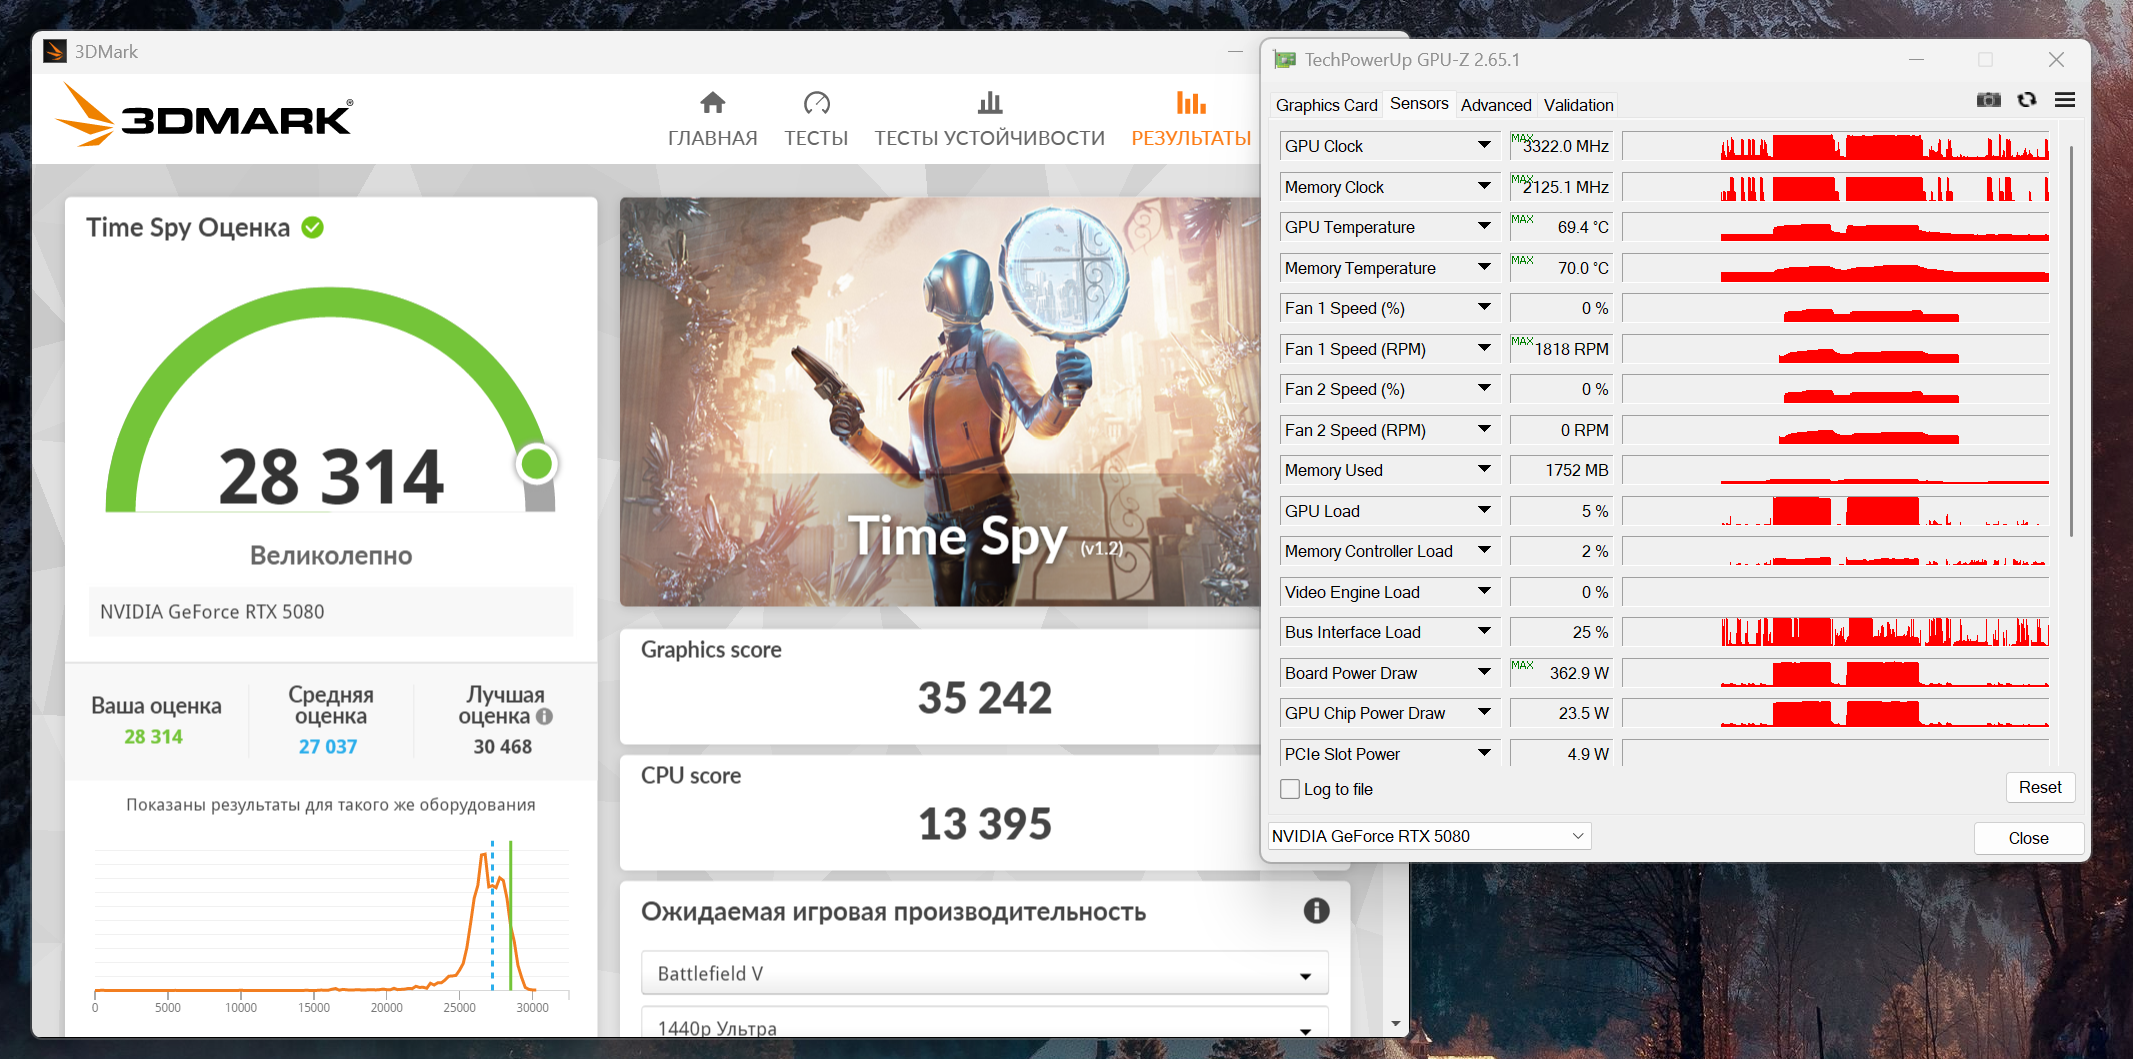Click the Board Power Draw reading 362.9 W
The width and height of the screenshot is (2133, 1059).
pyautogui.click(x=1579, y=673)
